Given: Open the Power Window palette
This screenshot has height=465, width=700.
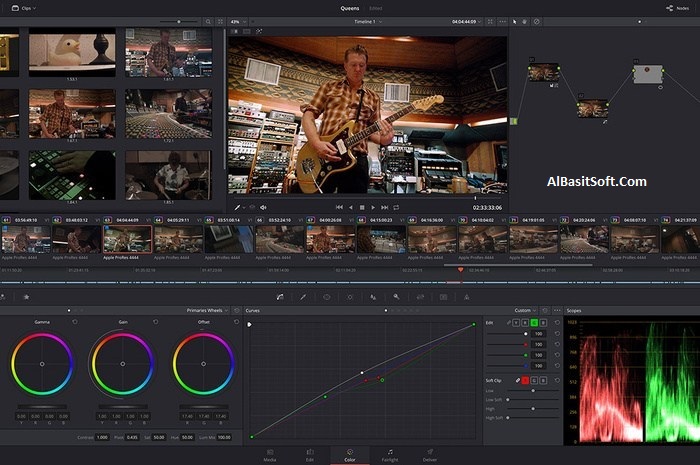Looking at the screenshot, I should click(x=327, y=297).
